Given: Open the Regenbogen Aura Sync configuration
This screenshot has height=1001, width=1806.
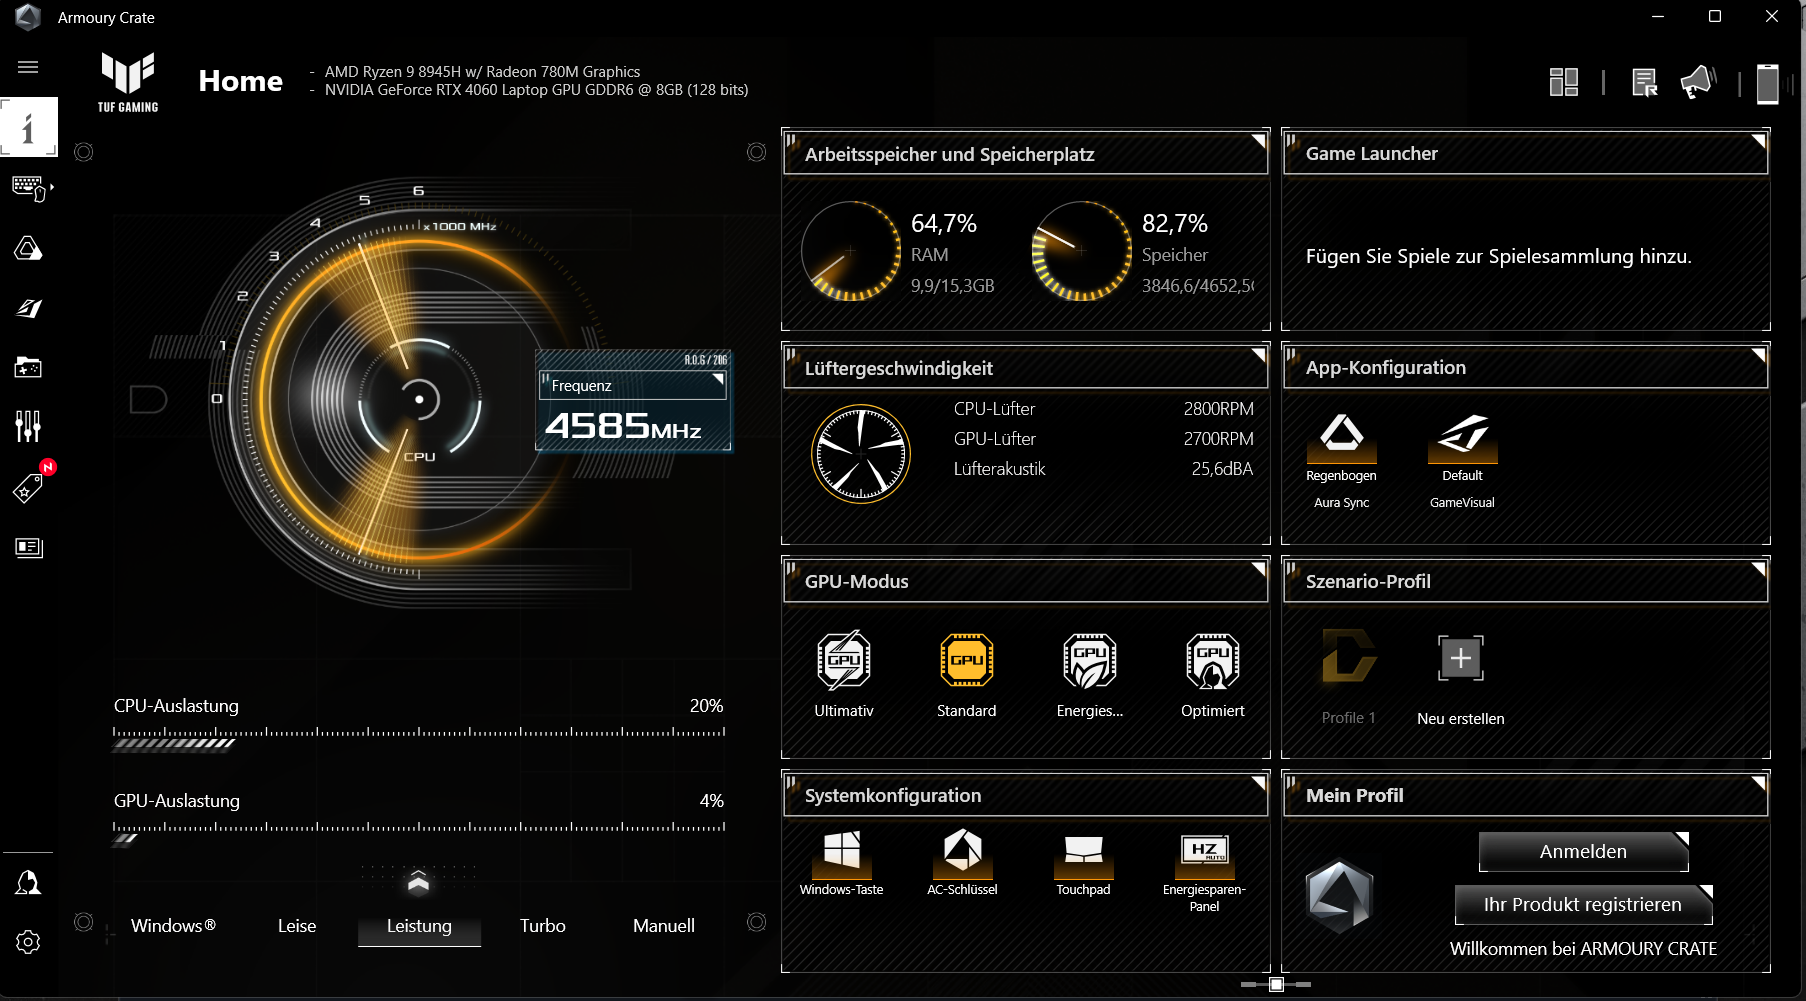Looking at the screenshot, I should click(1341, 438).
